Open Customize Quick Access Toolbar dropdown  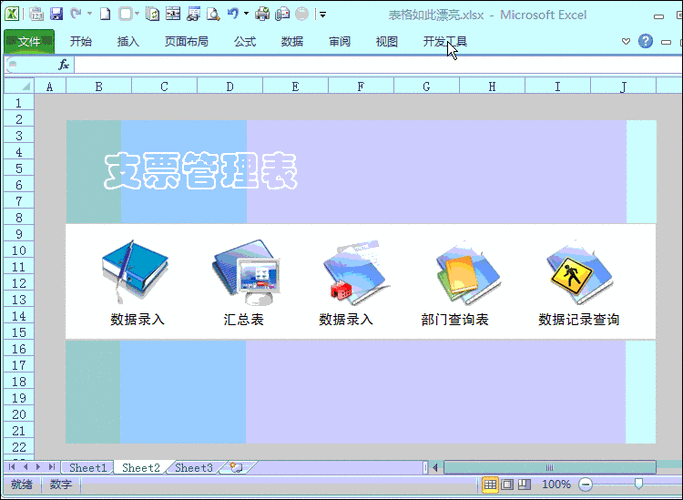point(323,14)
